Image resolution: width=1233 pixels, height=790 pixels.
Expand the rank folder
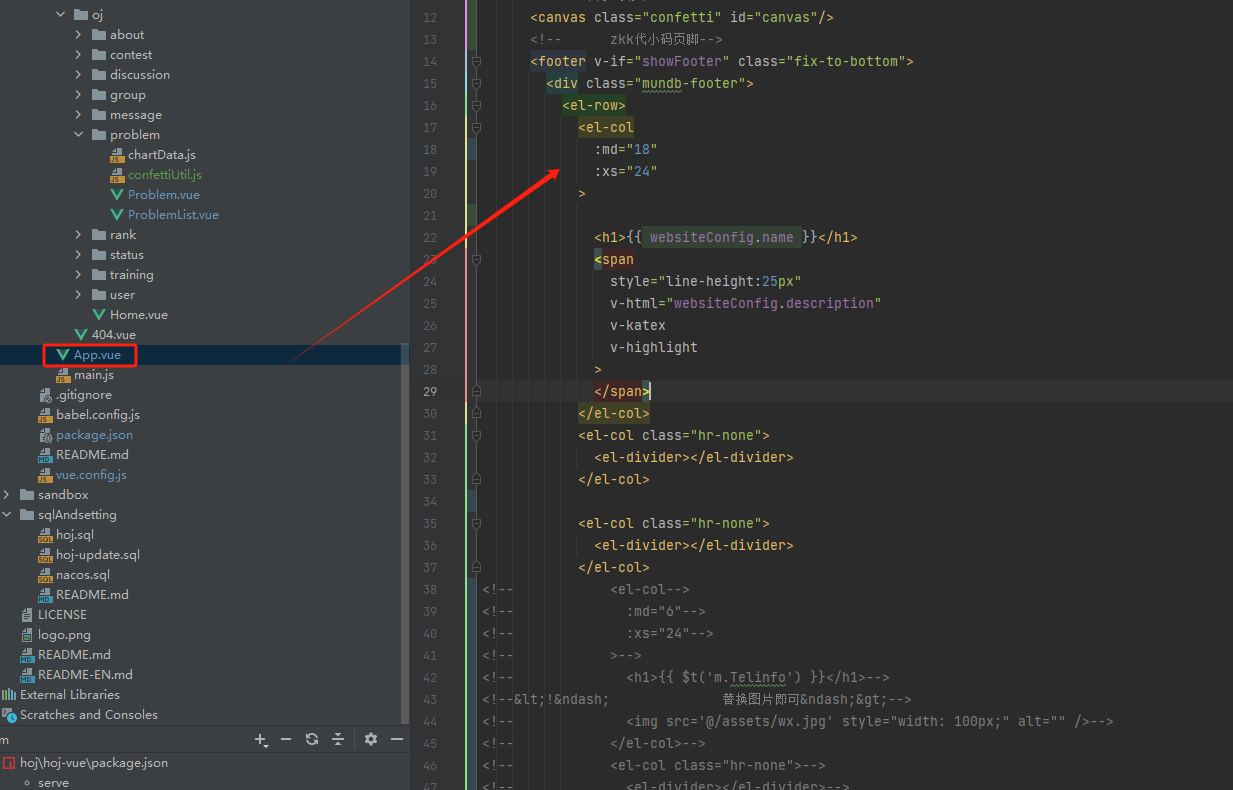point(79,235)
